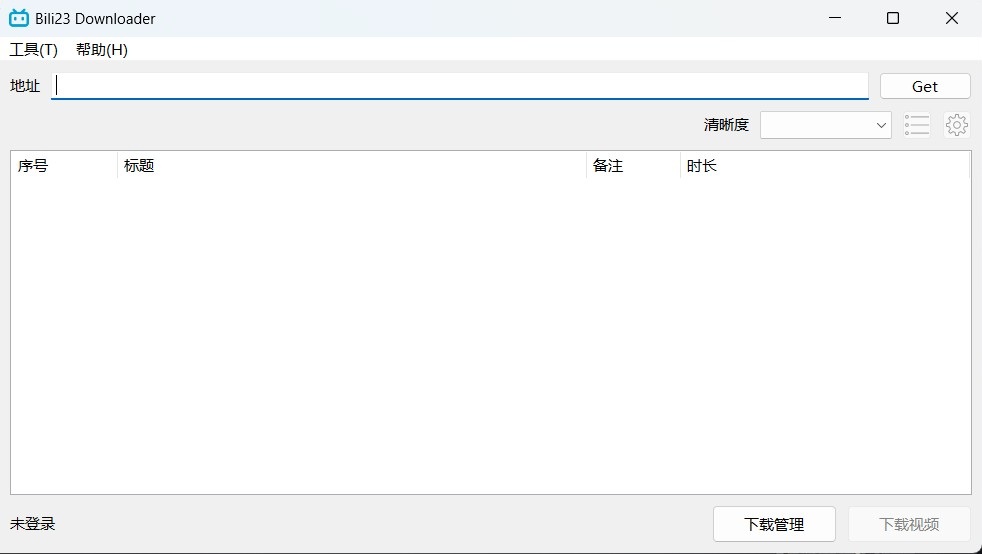This screenshot has height=554, width=982.
Task: Maximize the Bili23 Downloader window
Action: (x=893, y=18)
